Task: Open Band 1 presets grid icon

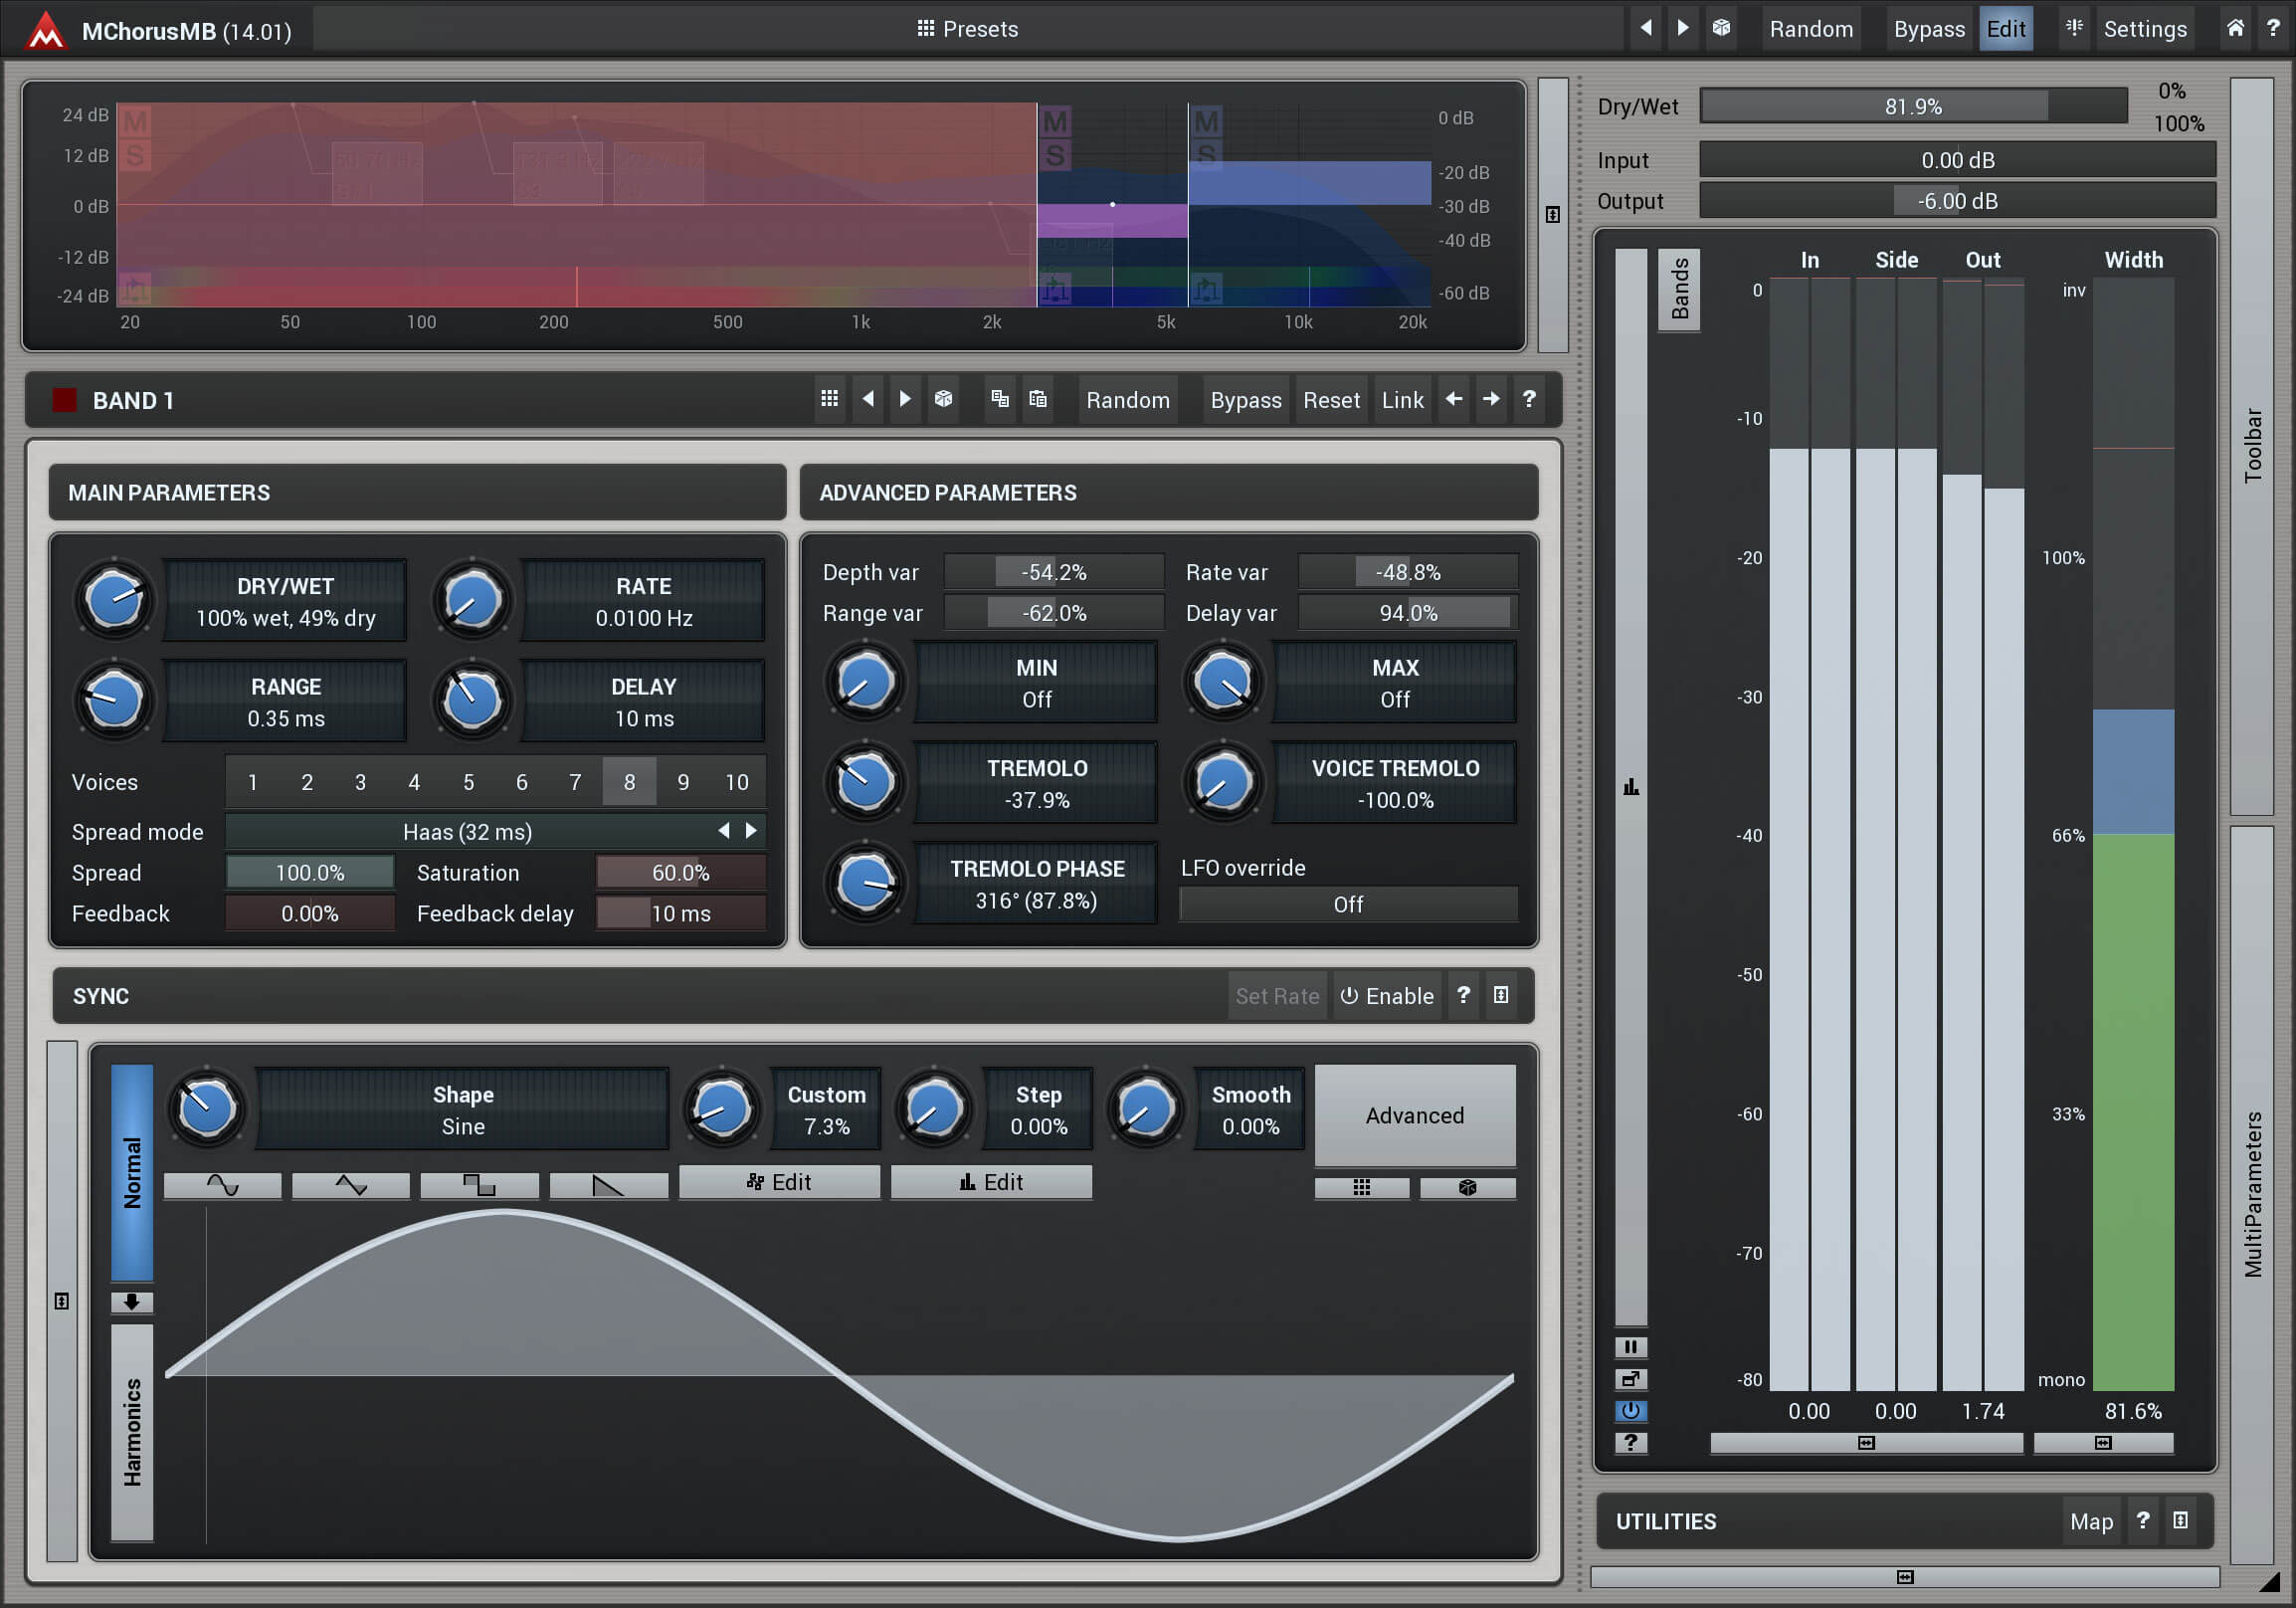Action: click(829, 399)
